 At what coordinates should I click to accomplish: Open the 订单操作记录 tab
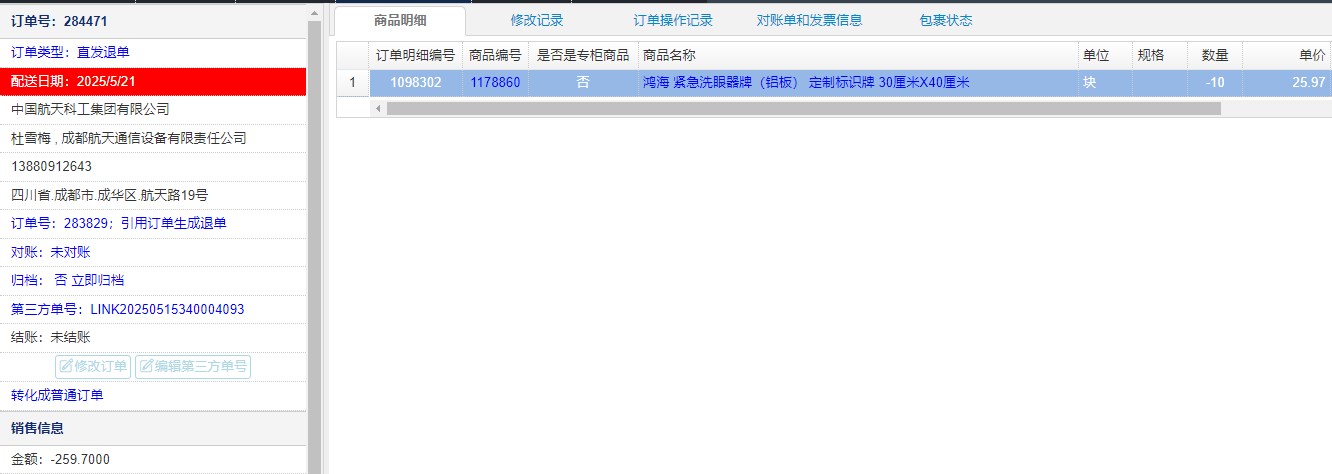click(673, 20)
